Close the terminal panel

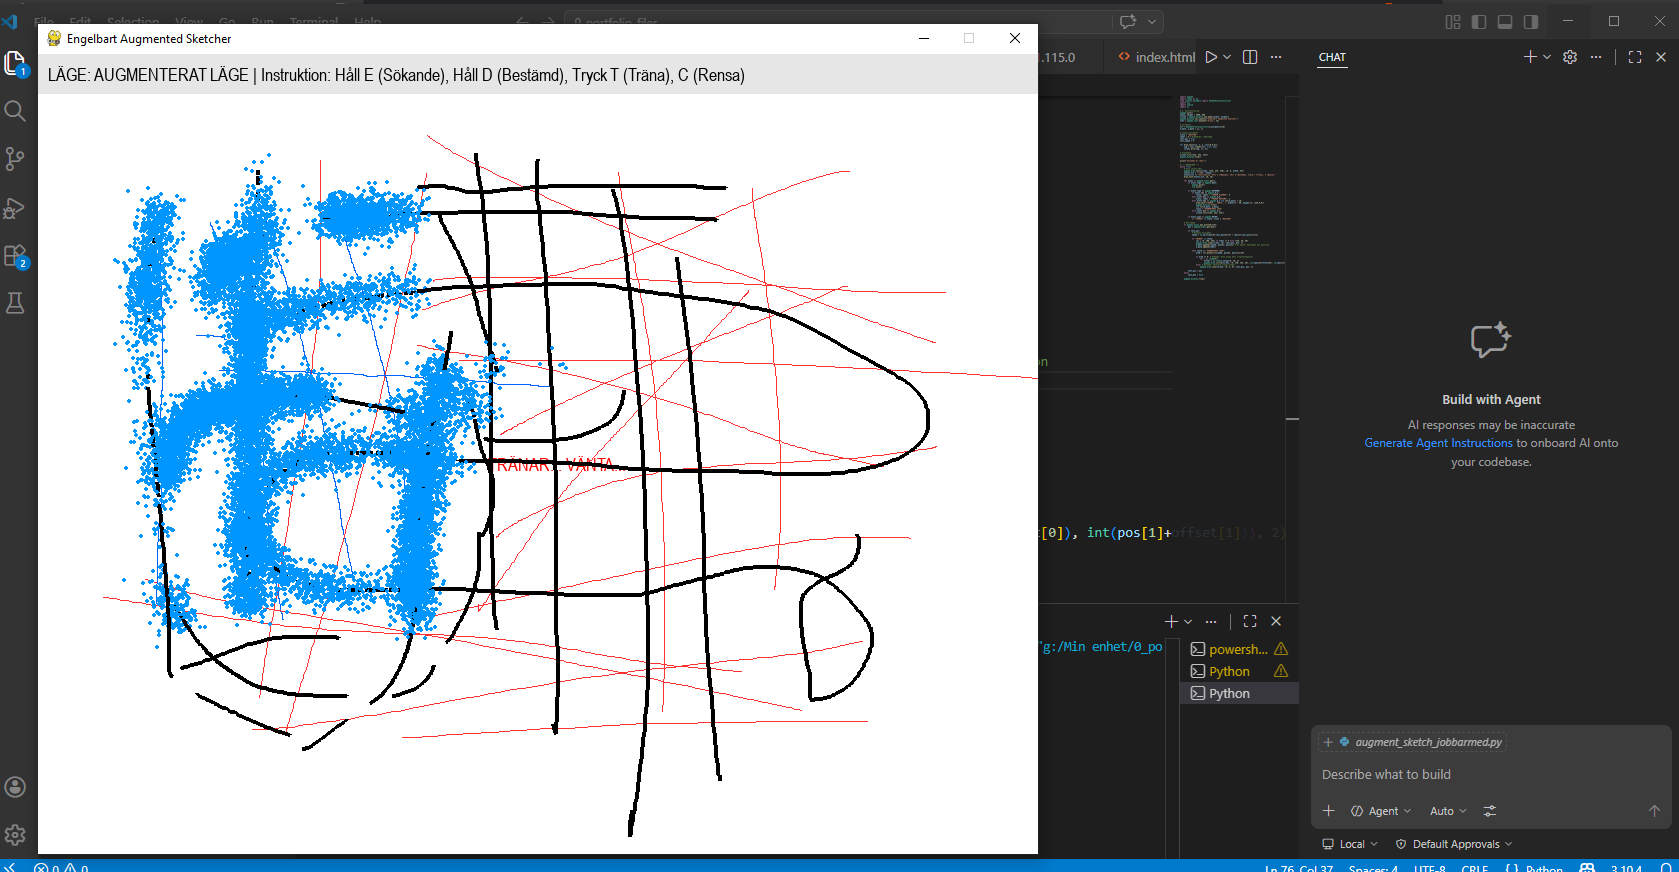[x=1276, y=621]
